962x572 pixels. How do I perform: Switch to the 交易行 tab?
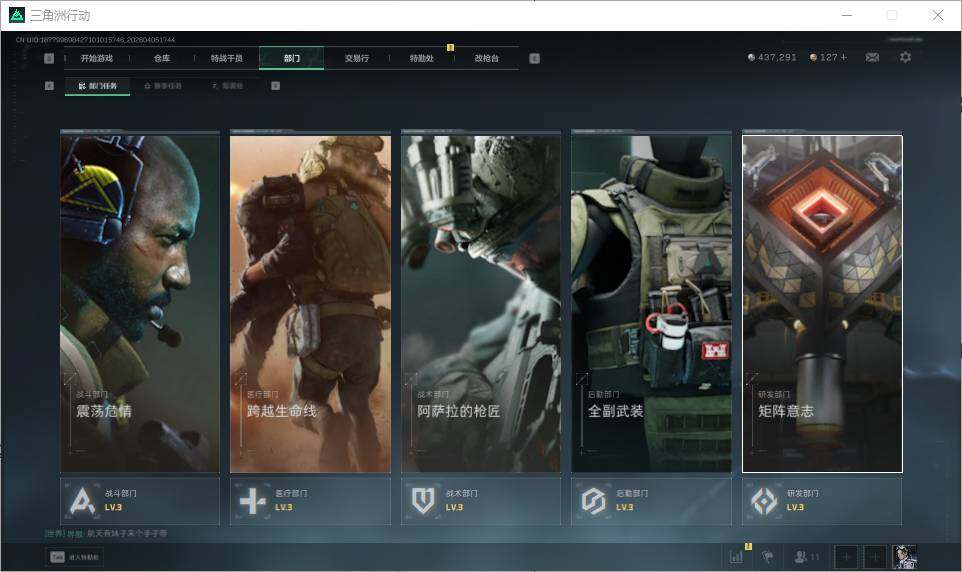point(357,58)
